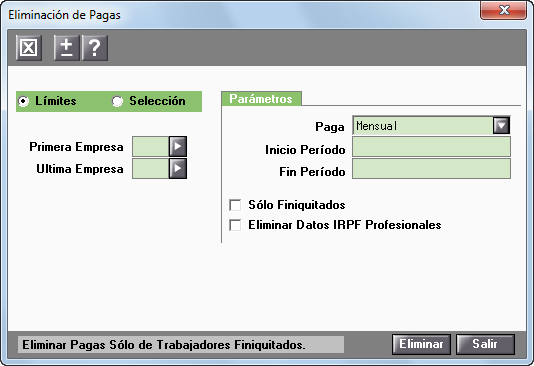The width and height of the screenshot is (534, 366).
Task: Click the Primera Empresa label
Action: 76,147
